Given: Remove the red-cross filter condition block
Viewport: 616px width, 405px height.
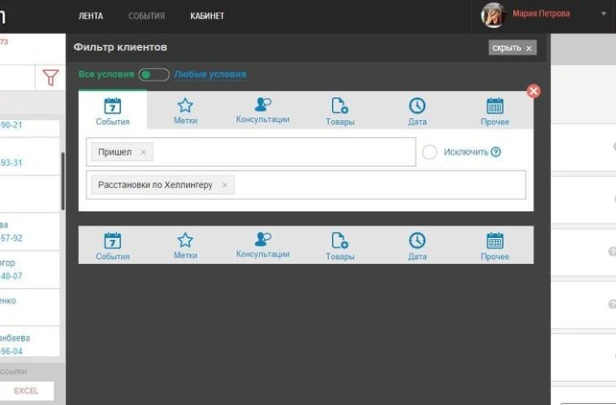Looking at the screenshot, I should (533, 91).
